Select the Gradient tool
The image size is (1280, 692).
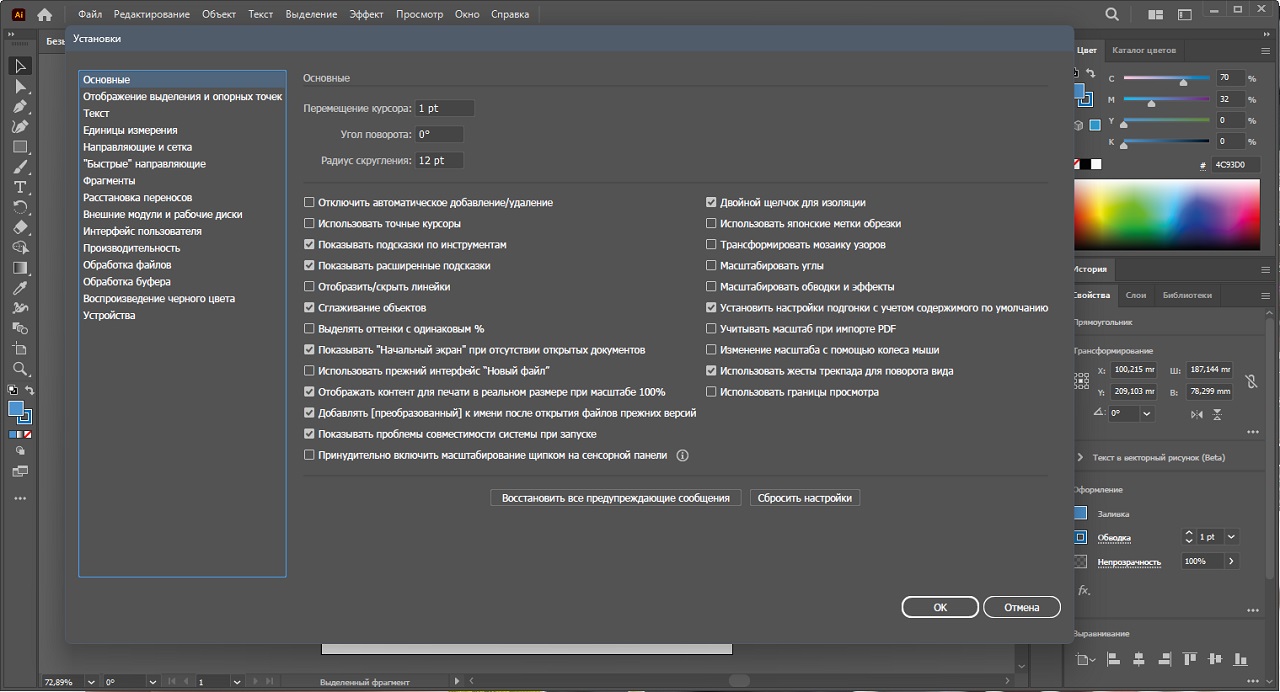coord(20,268)
